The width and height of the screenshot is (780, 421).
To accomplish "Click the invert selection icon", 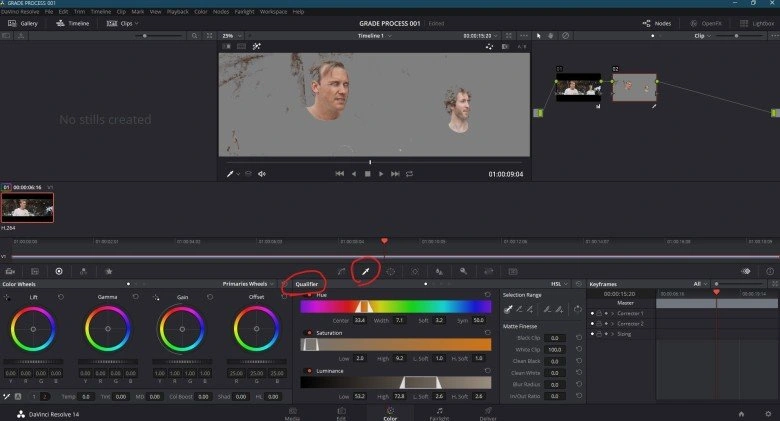I will point(578,309).
